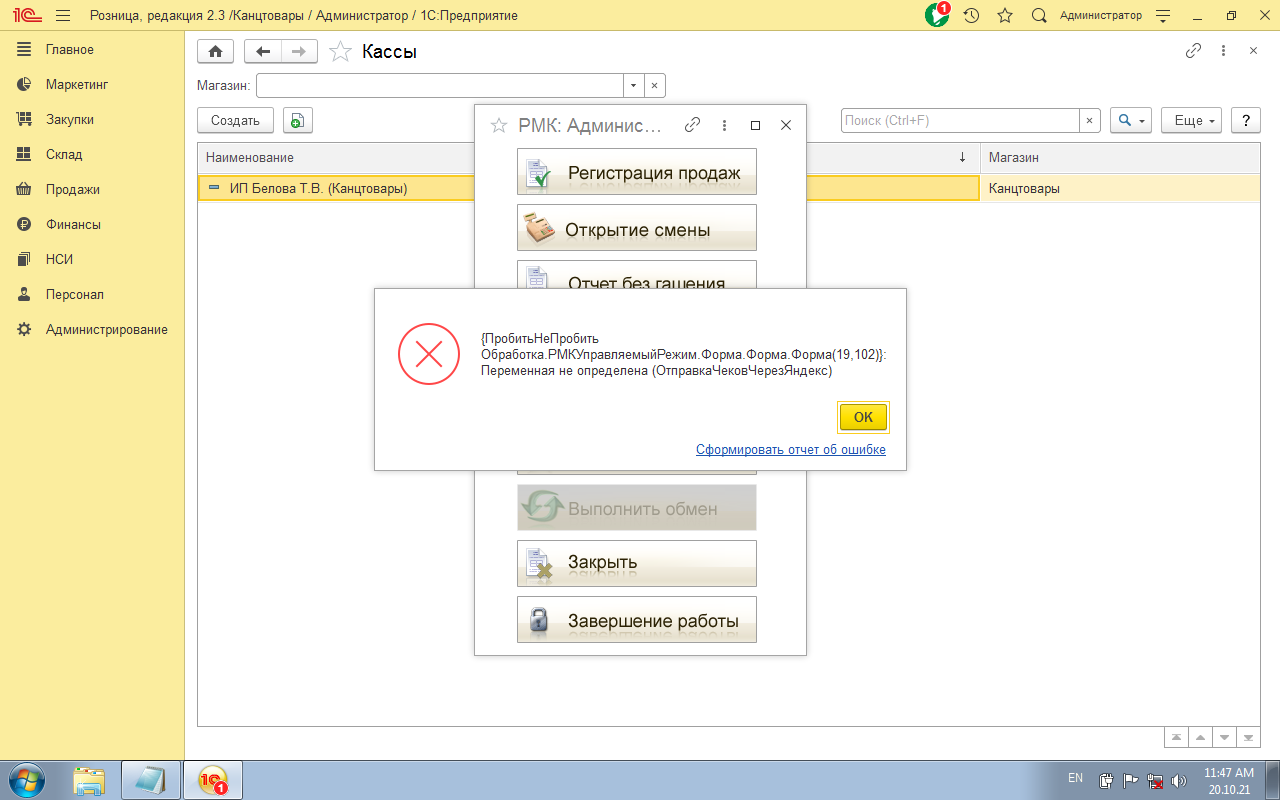Open Закупки section in sidebar

pos(70,119)
